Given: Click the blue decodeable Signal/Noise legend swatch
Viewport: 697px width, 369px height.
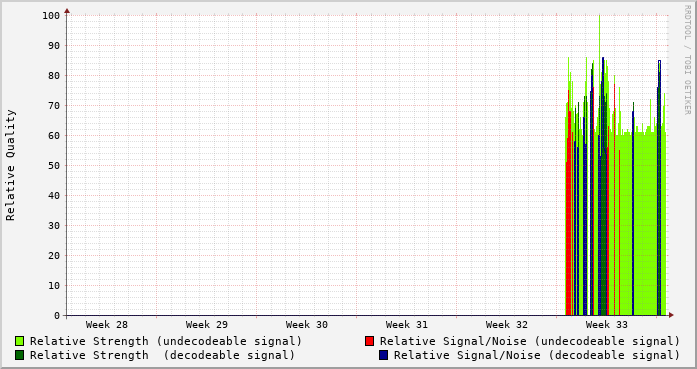Looking at the screenshot, I should tap(383, 355).
